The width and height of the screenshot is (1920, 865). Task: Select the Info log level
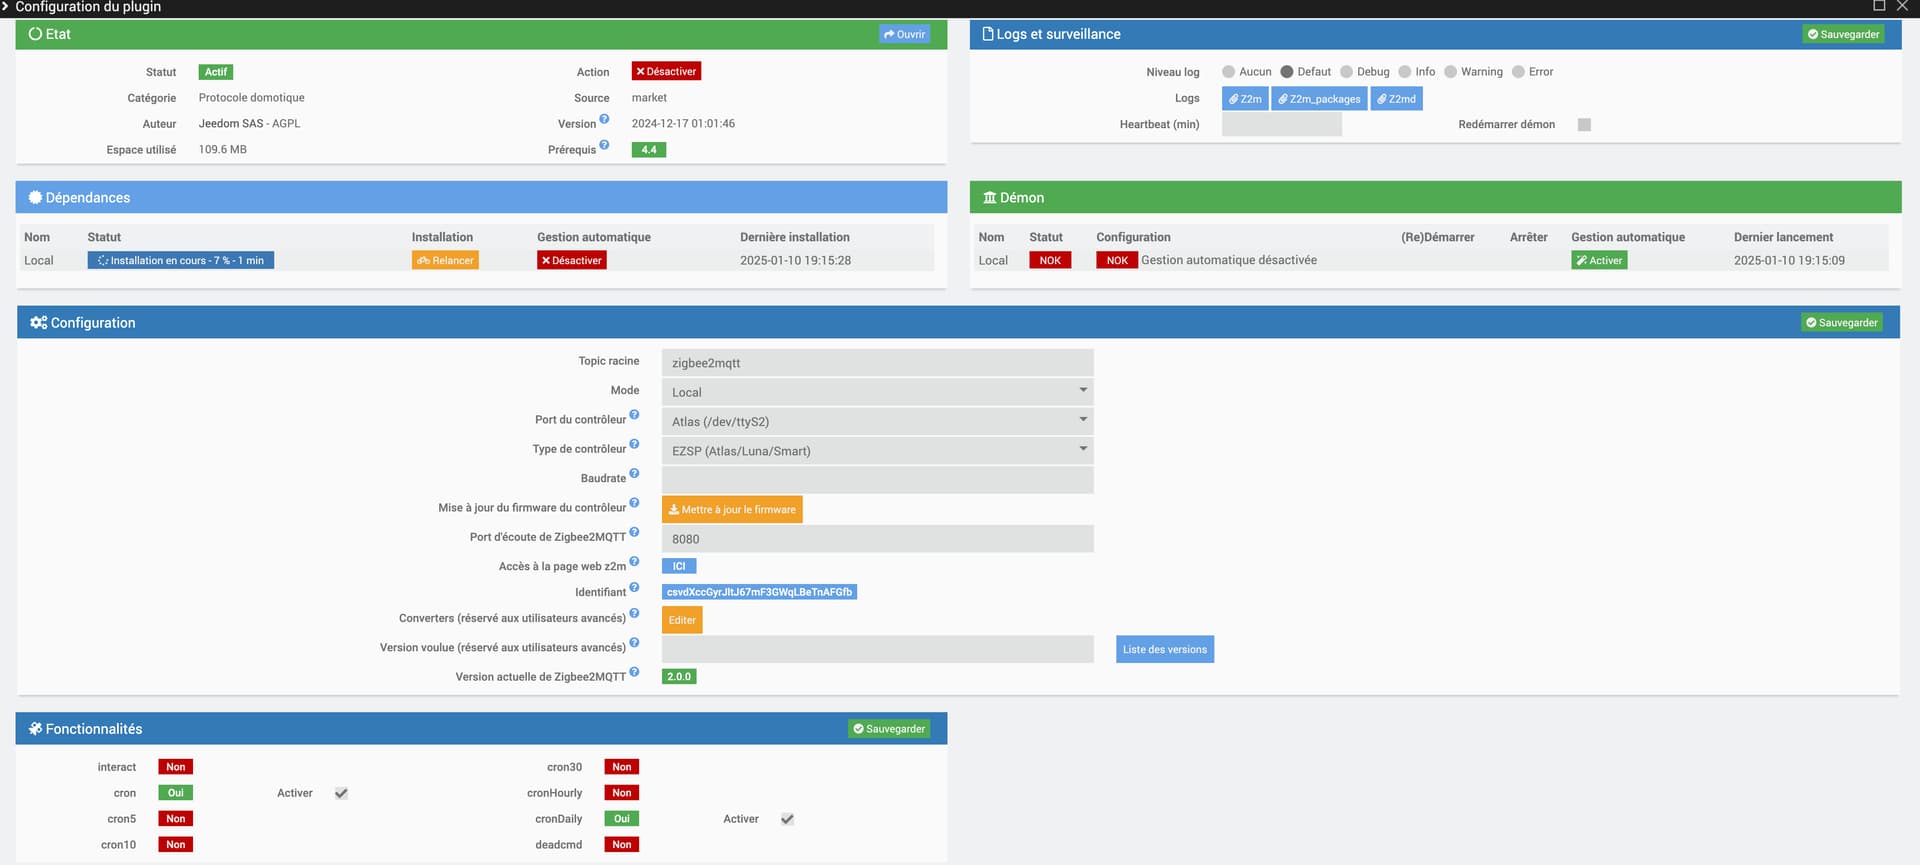1405,72
